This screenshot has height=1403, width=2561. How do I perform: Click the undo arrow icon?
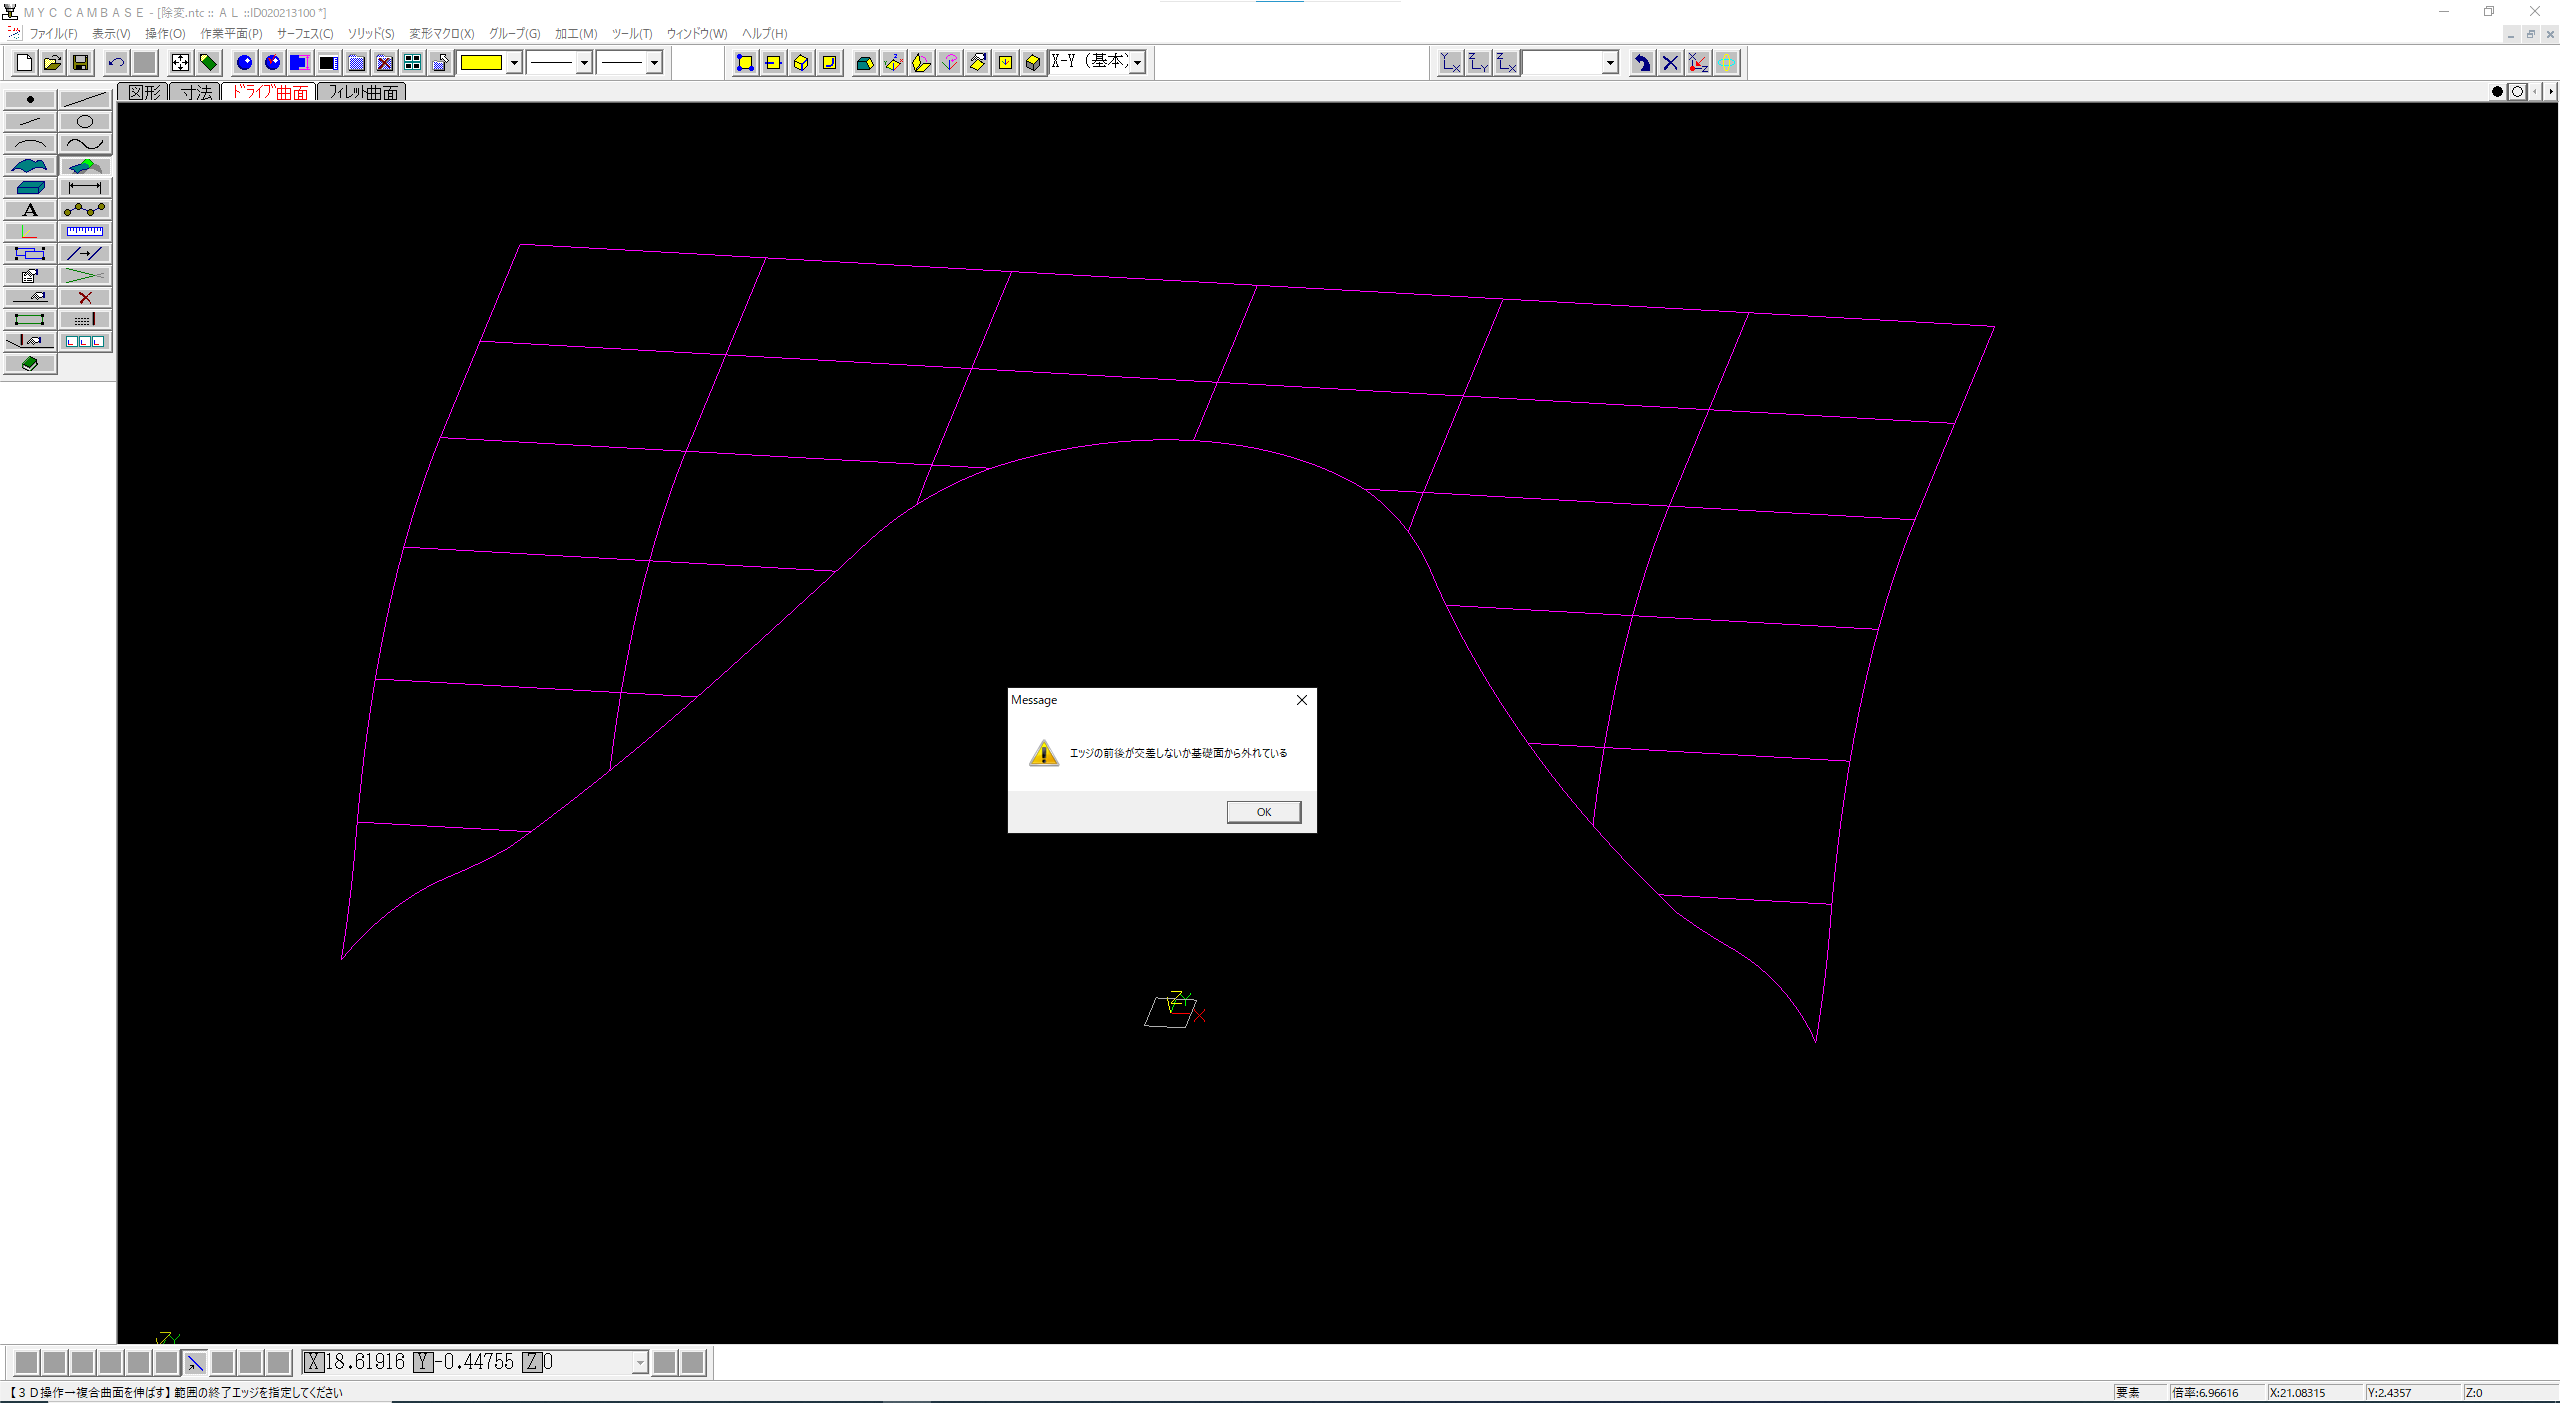pyautogui.click(x=117, y=63)
